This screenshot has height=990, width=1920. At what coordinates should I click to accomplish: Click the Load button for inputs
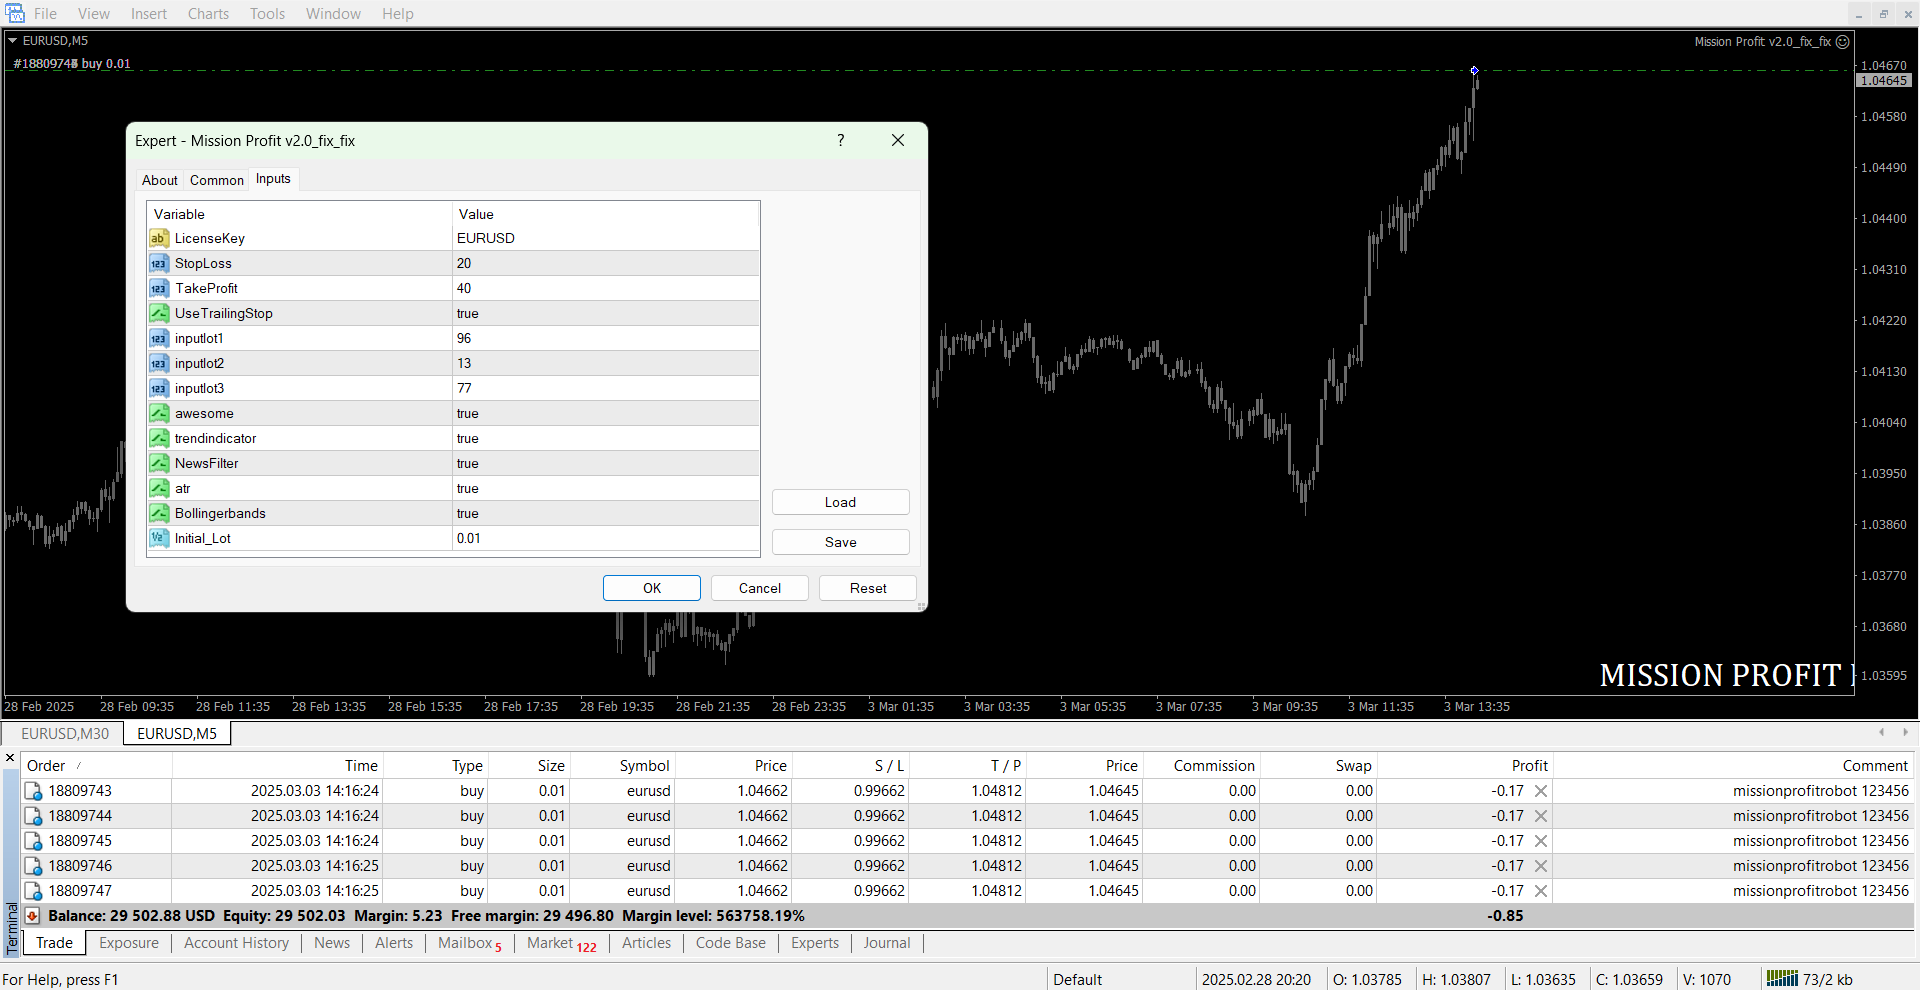840,502
